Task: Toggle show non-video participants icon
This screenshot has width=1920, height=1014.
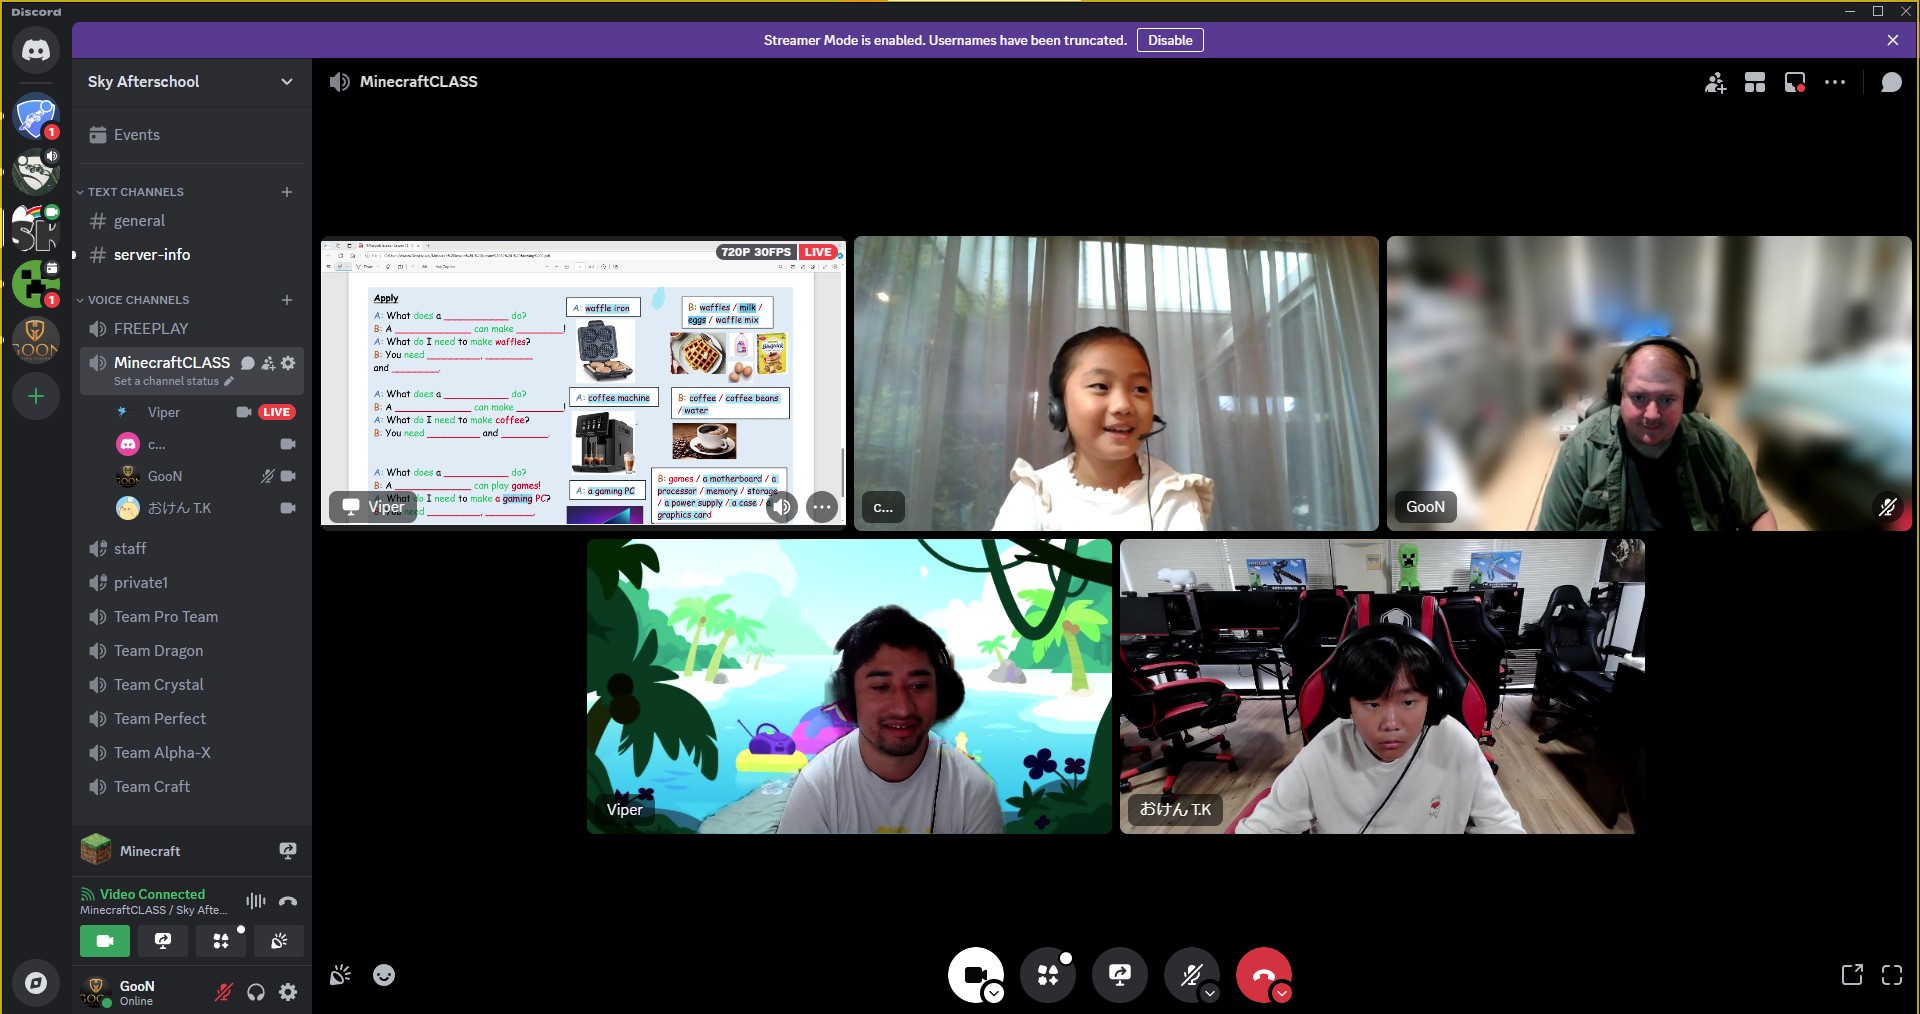Action: click(1795, 82)
